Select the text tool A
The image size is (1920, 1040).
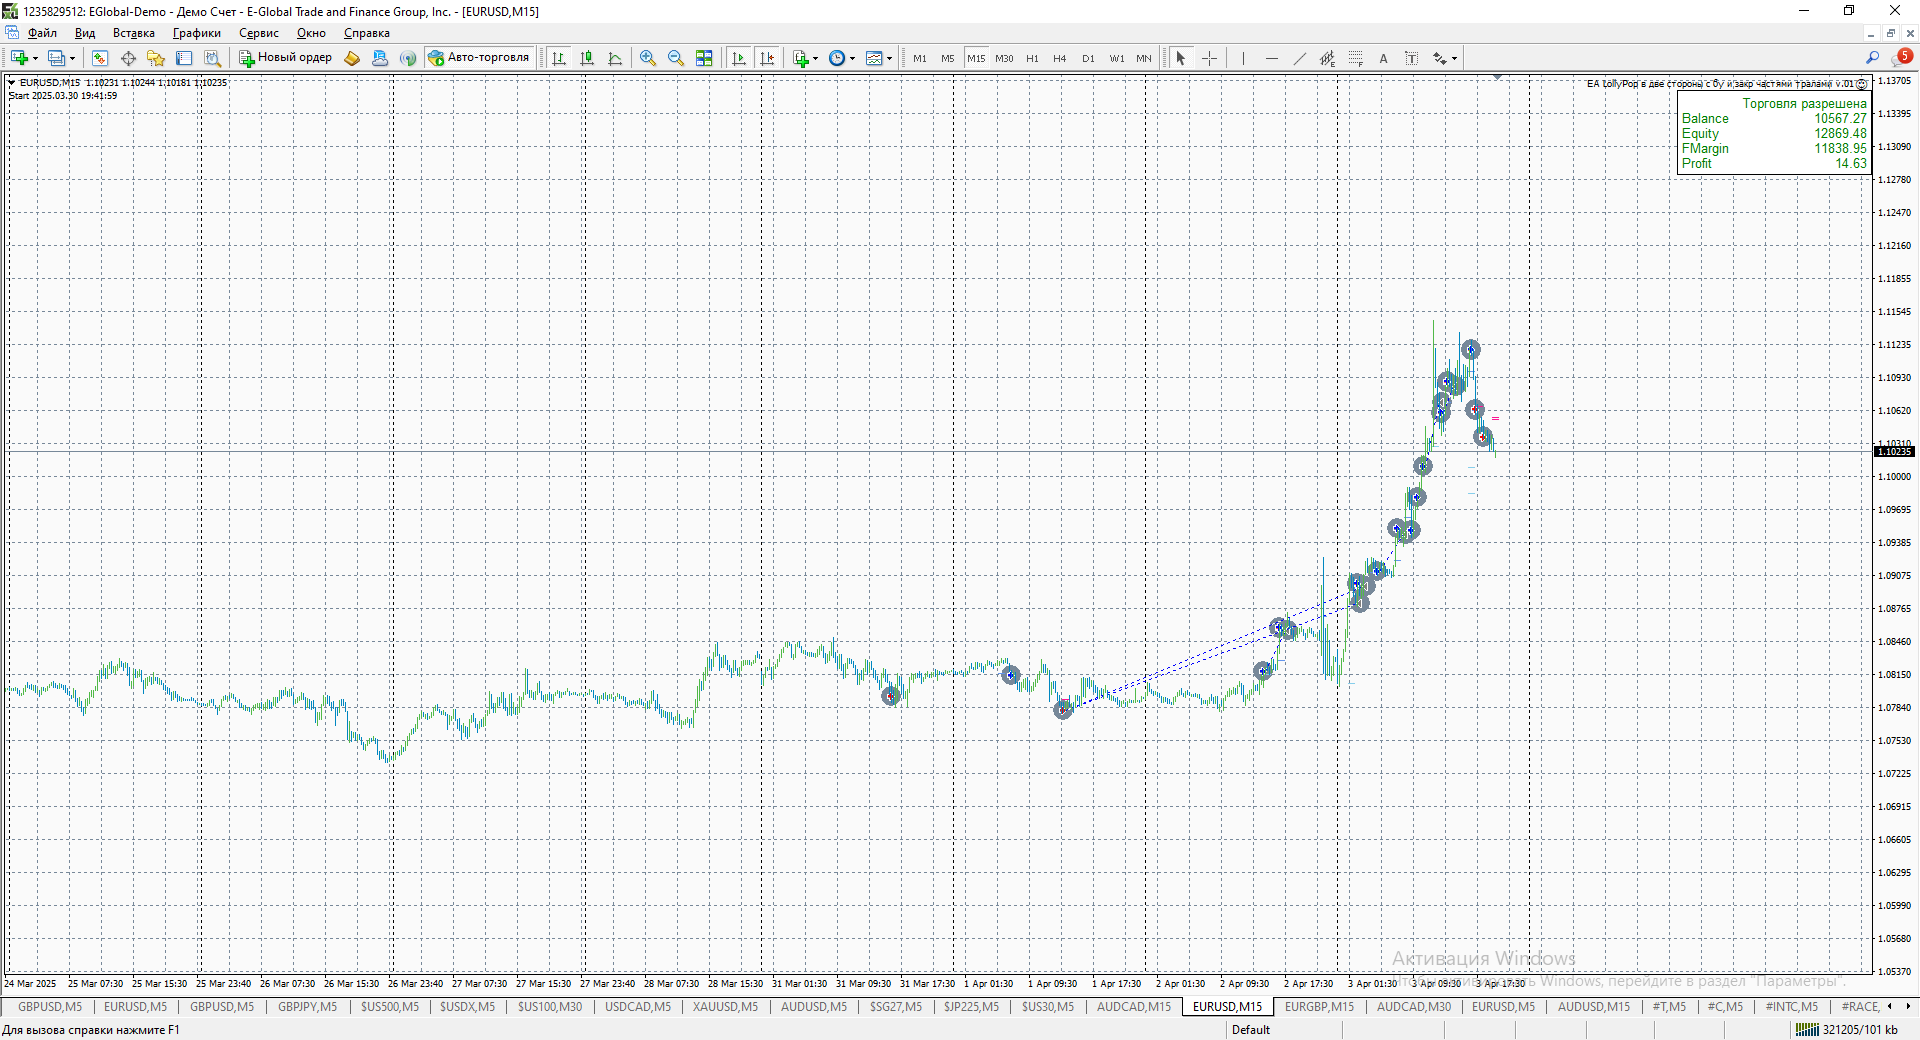tap(1383, 58)
